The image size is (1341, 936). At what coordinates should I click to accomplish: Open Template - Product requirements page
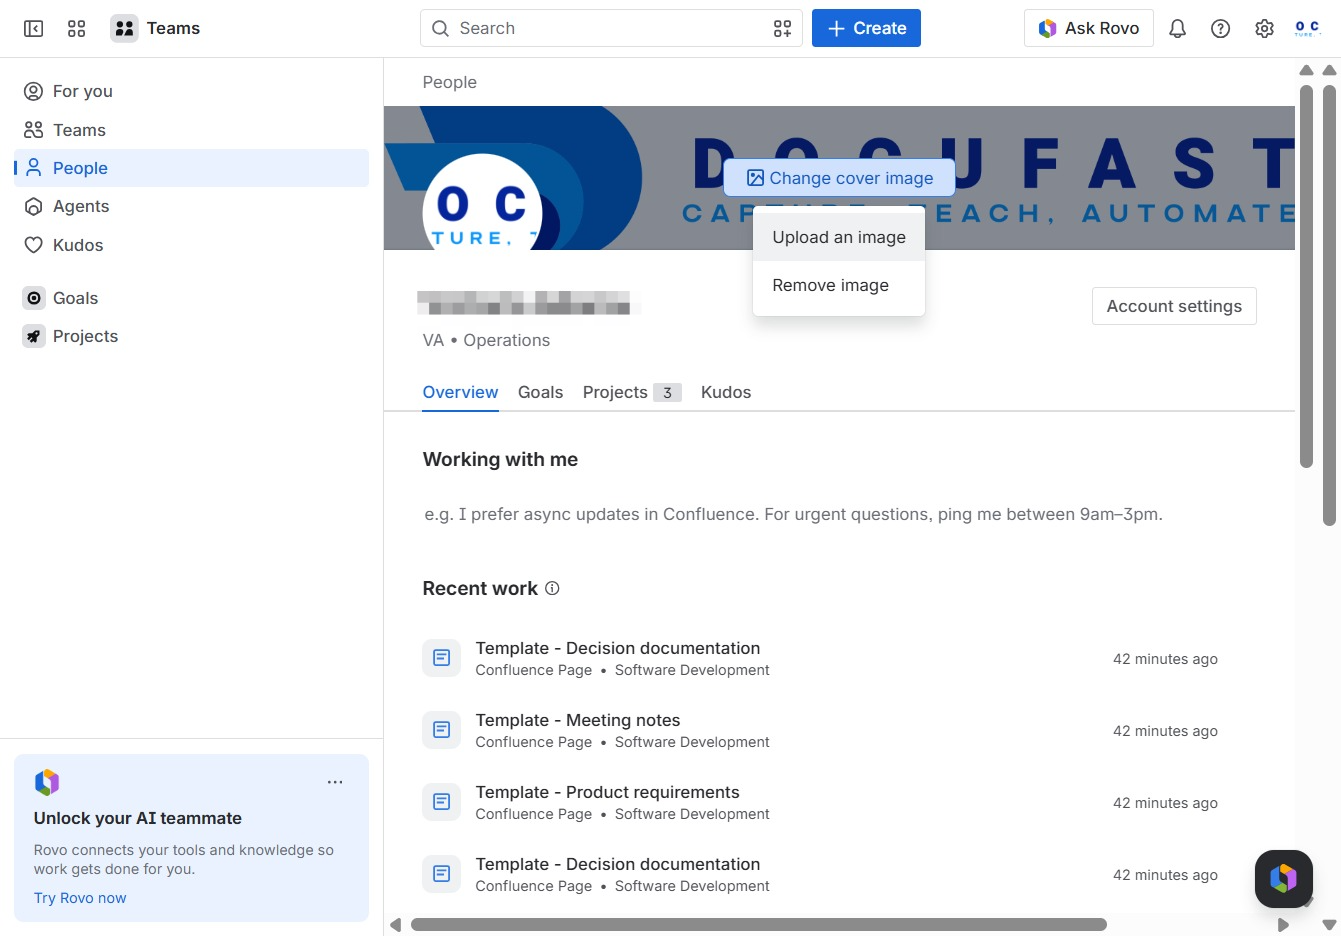tap(607, 792)
